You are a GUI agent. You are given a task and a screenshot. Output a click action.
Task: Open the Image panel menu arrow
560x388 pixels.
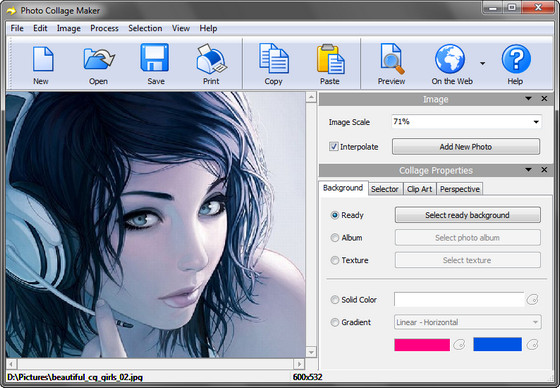[x=529, y=99]
